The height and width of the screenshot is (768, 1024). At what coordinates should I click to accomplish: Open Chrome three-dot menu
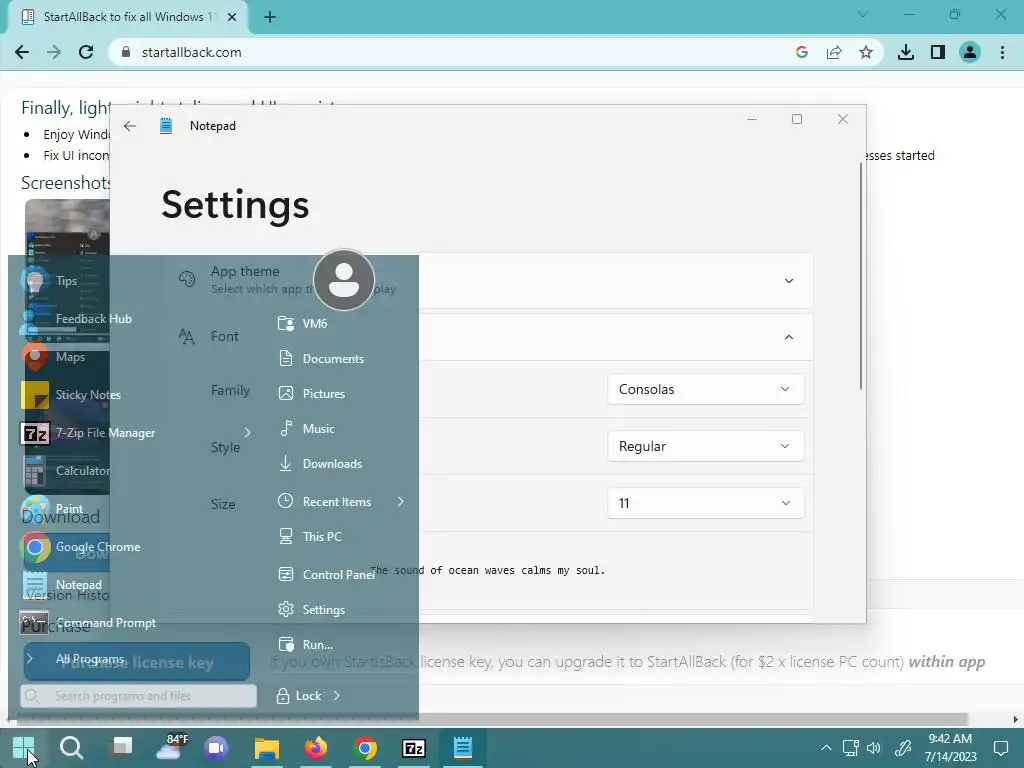coord(1002,52)
